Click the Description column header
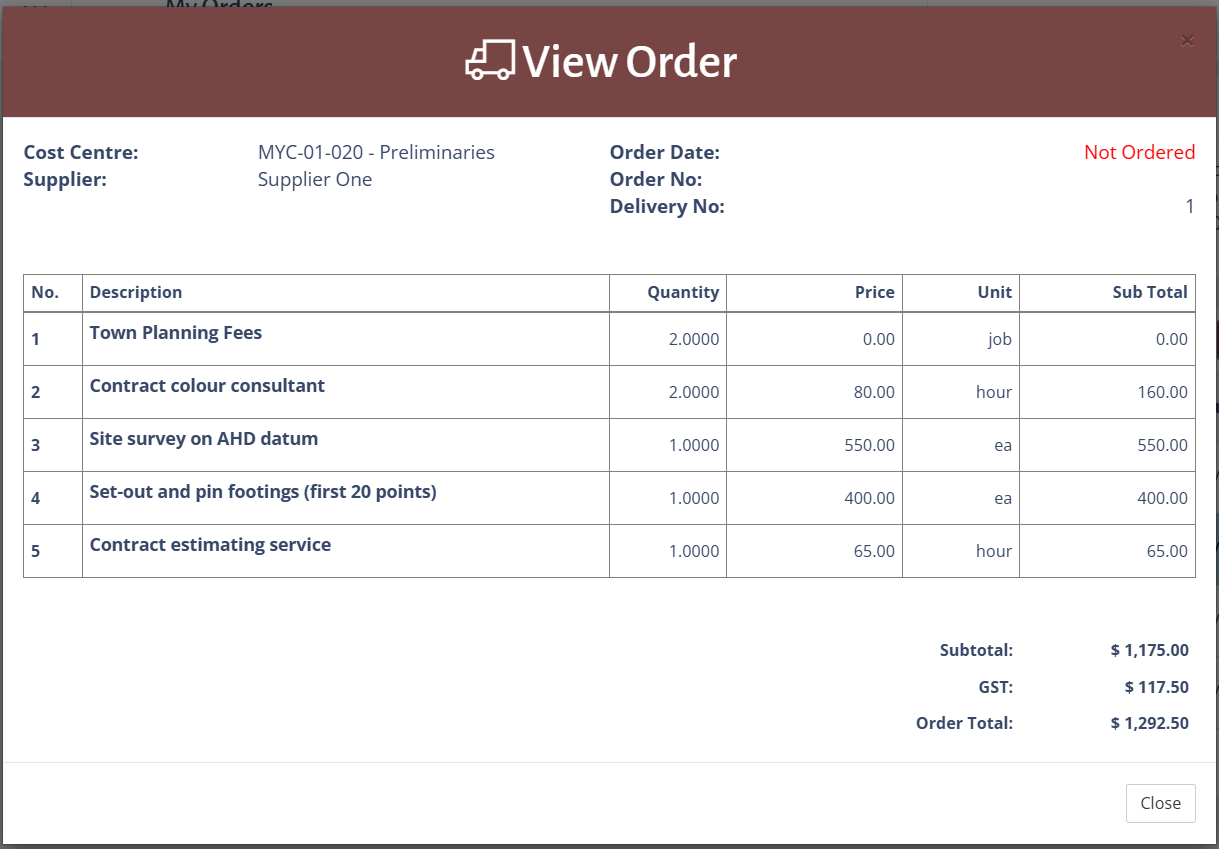This screenshot has width=1219, height=849. (x=136, y=292)
